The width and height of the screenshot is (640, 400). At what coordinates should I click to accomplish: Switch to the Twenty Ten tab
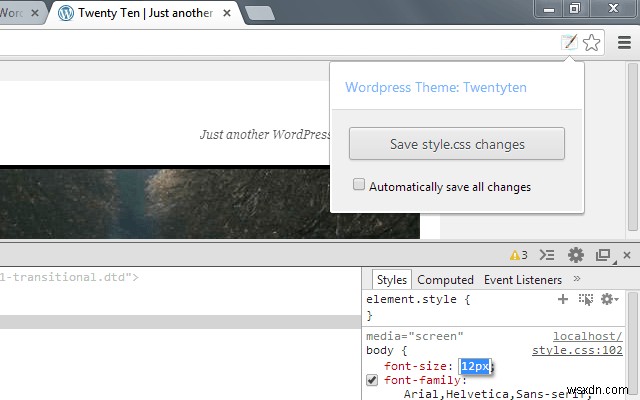(x=145, y=13)
